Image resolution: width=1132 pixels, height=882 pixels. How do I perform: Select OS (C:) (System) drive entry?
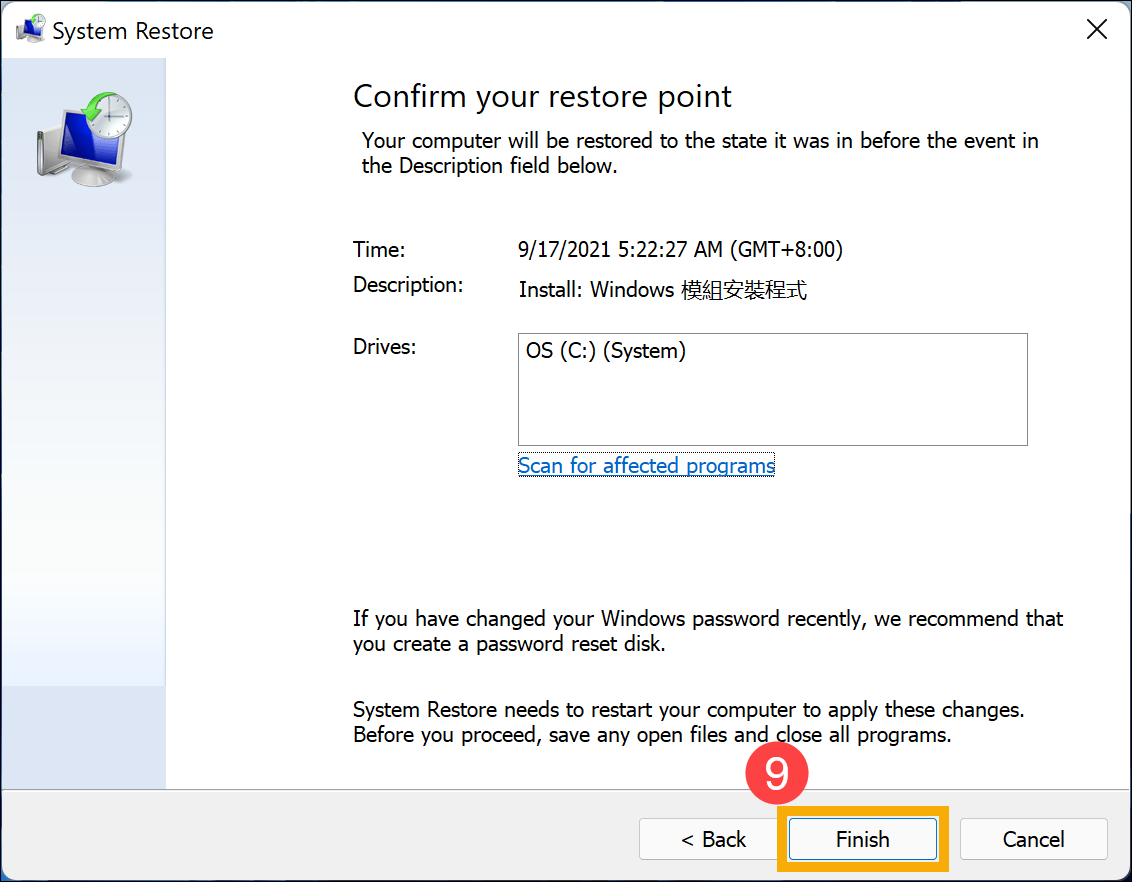coord(606,351)
